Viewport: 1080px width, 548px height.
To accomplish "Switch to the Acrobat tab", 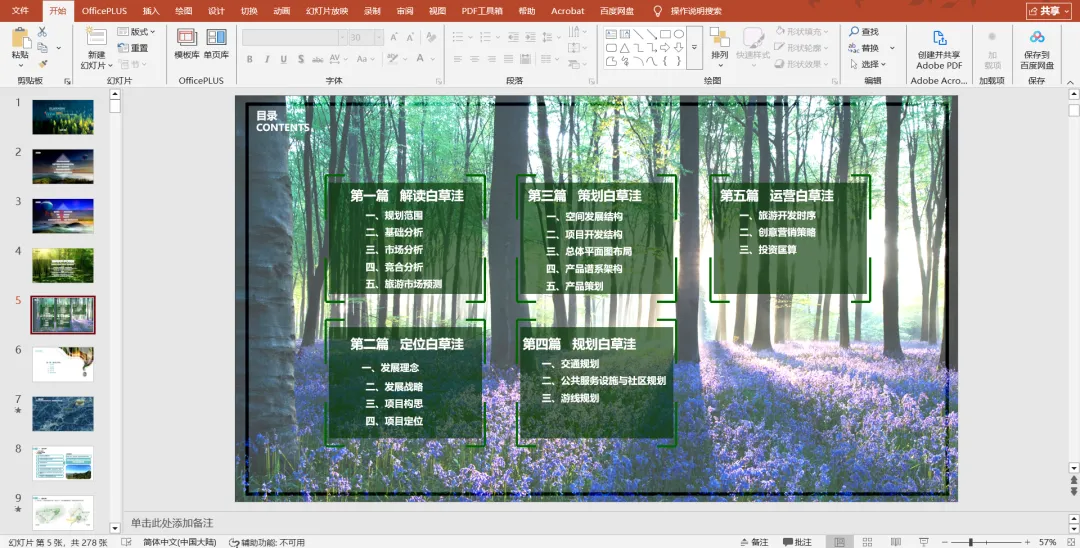I will coord(568,11).
